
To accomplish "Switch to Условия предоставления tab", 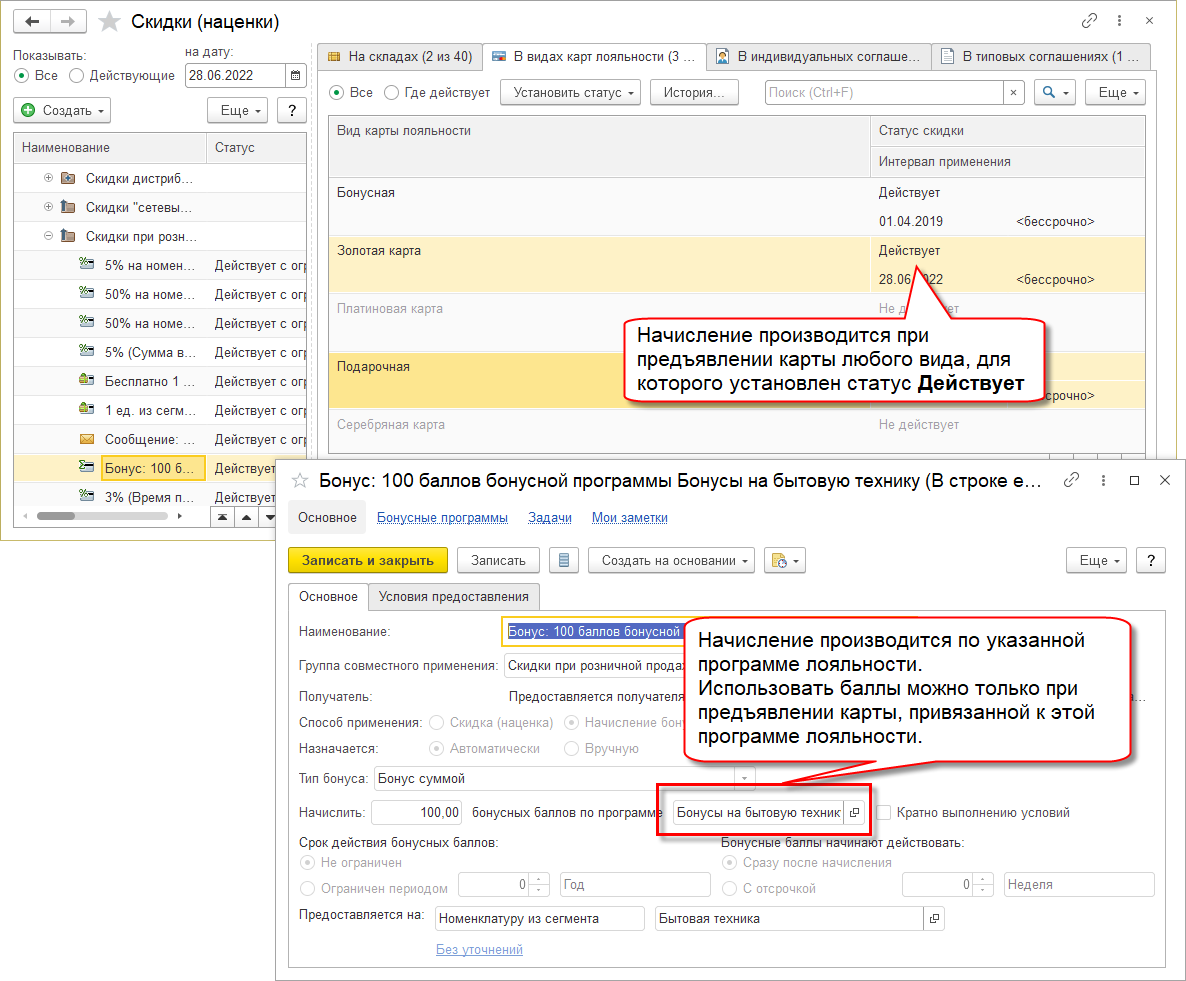I will [x=454, y=597].
